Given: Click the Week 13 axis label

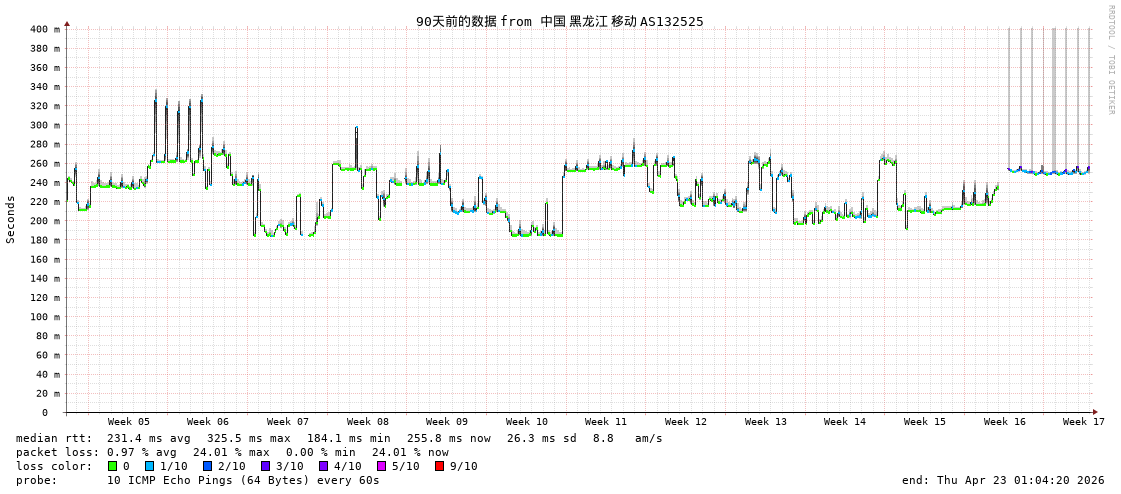Looking at the screenshot, I should (765, 422).
